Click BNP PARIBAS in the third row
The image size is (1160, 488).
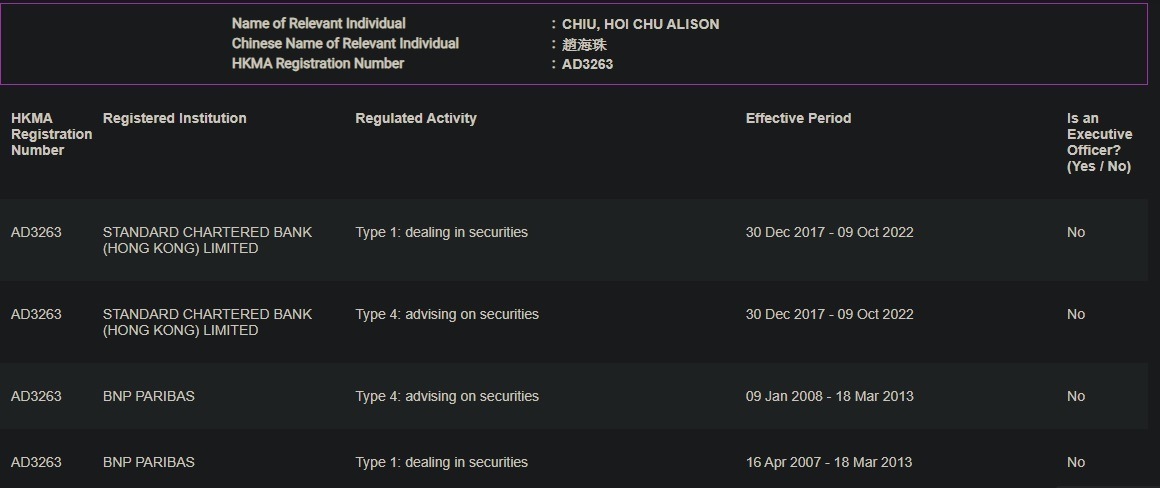(x=149, y=396)
